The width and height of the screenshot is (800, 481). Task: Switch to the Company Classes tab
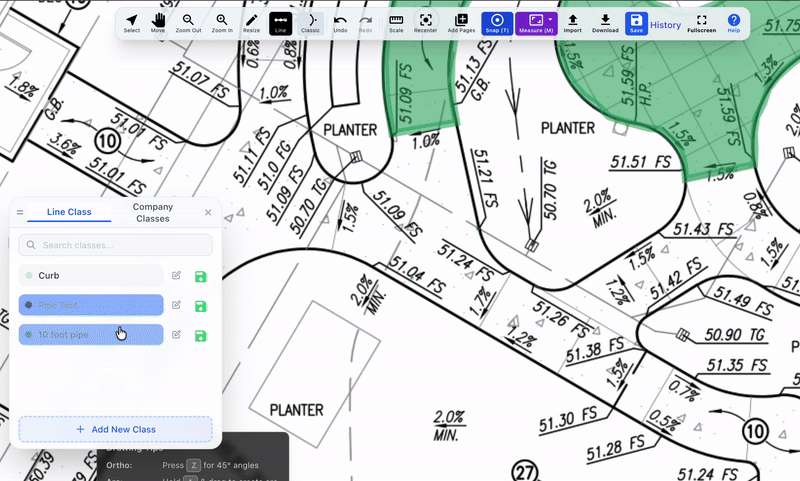[x=153, y=212]
